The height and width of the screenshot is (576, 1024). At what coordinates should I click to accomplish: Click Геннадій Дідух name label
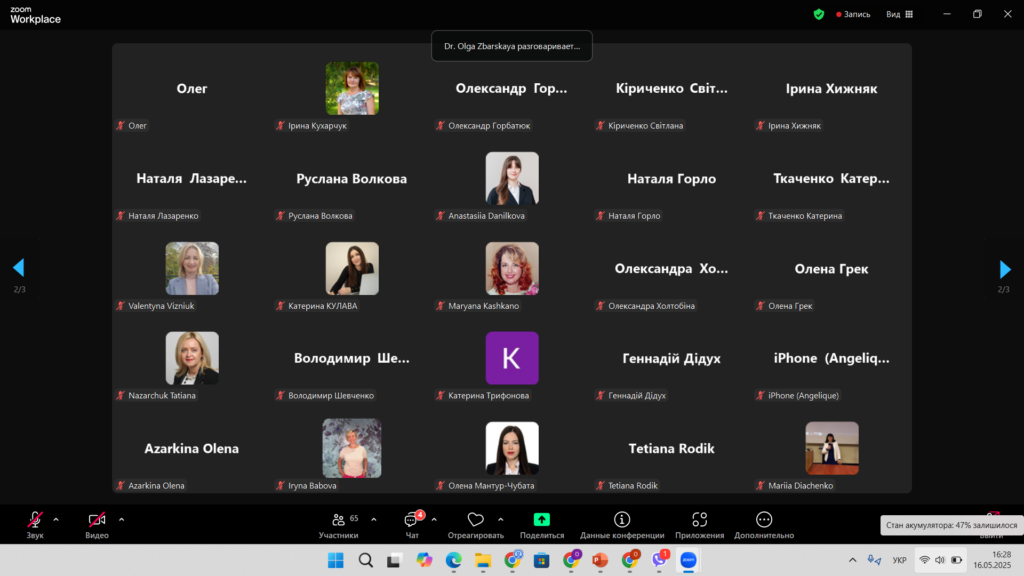(x=637, y=395)
